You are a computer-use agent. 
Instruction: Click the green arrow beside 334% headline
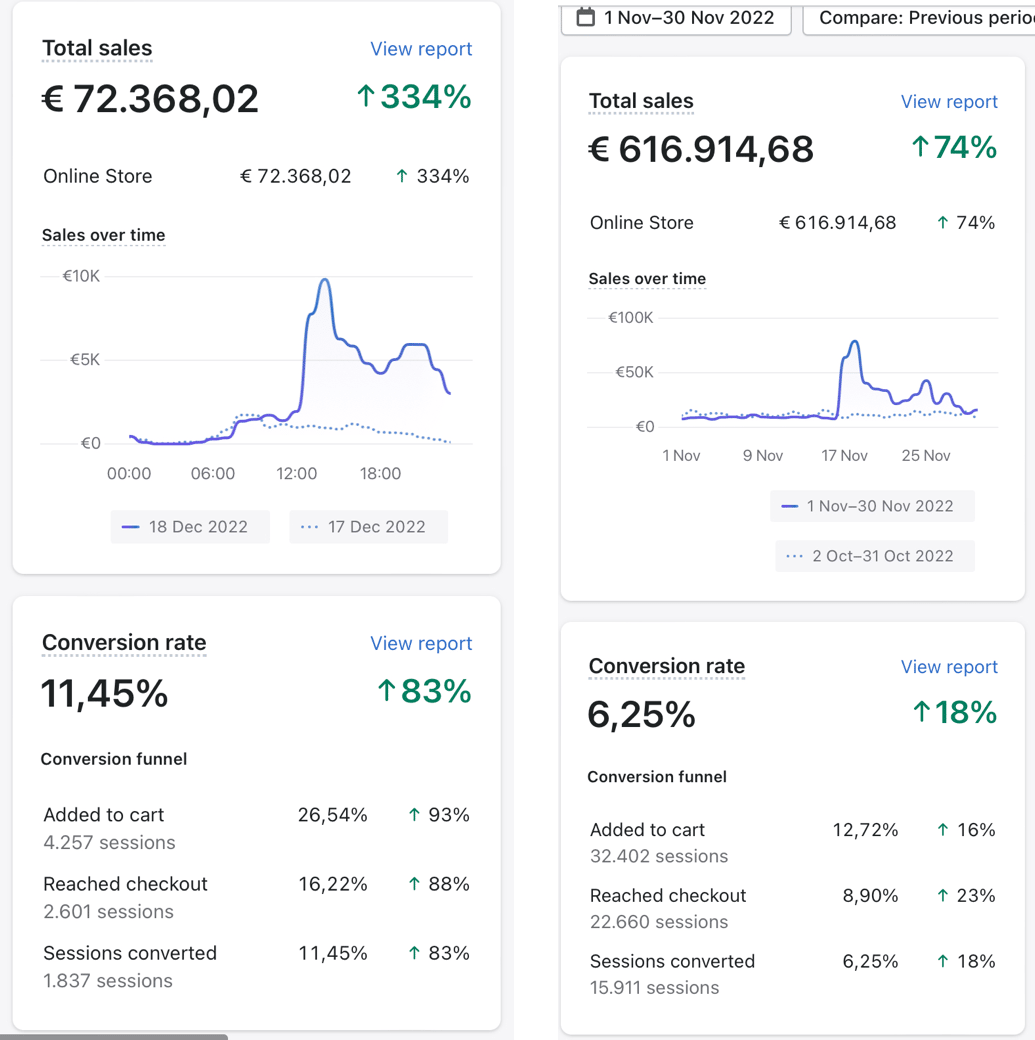pyautogui.click(x=366, y=97)
